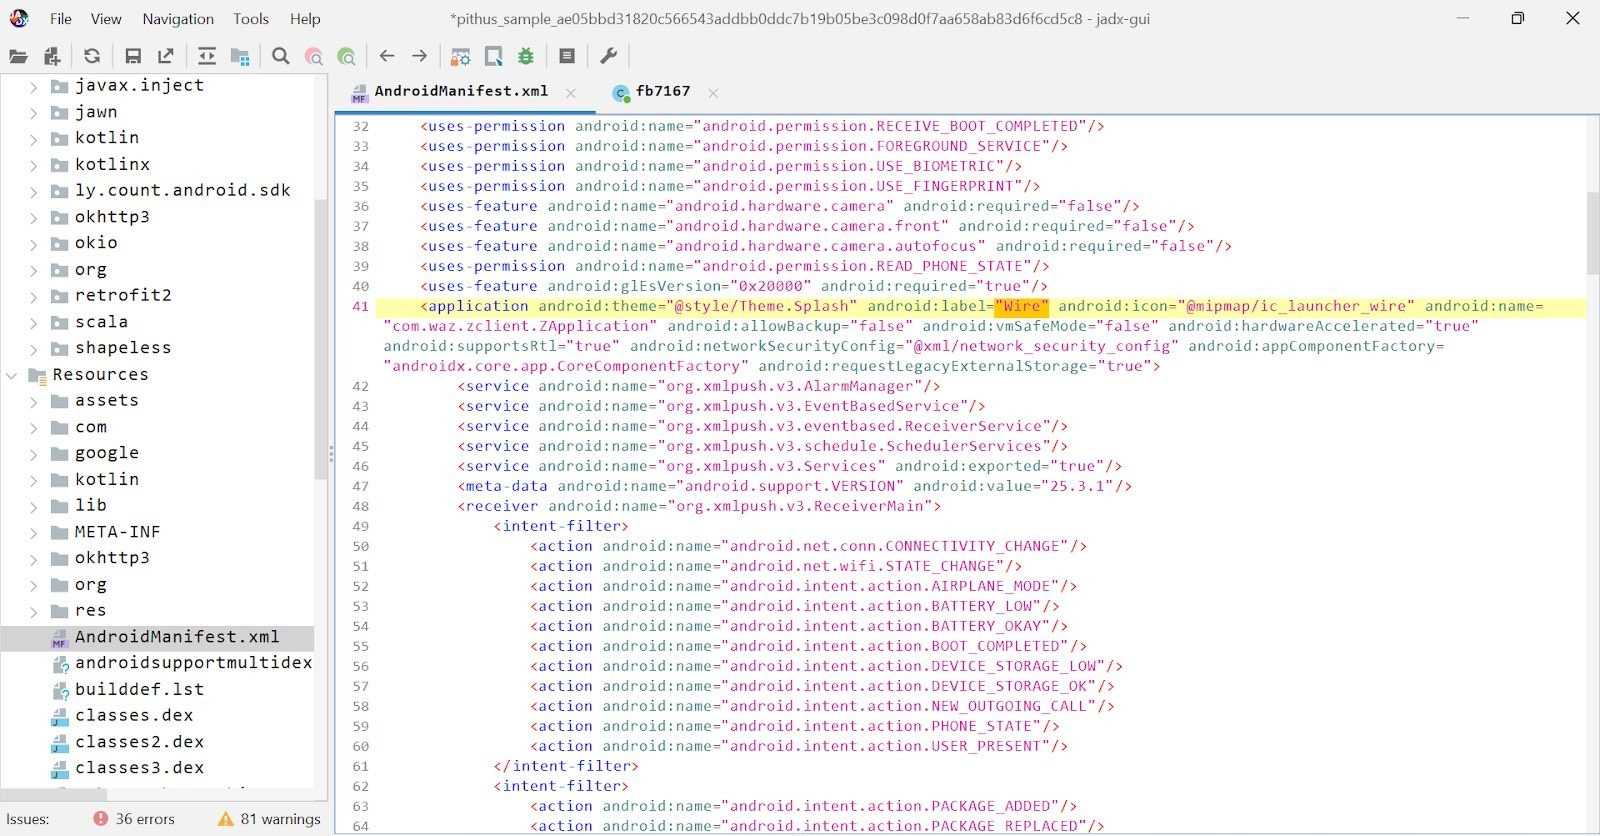Select builddef.lst file in tree
1600x836 pixels.
pos(139,690)
